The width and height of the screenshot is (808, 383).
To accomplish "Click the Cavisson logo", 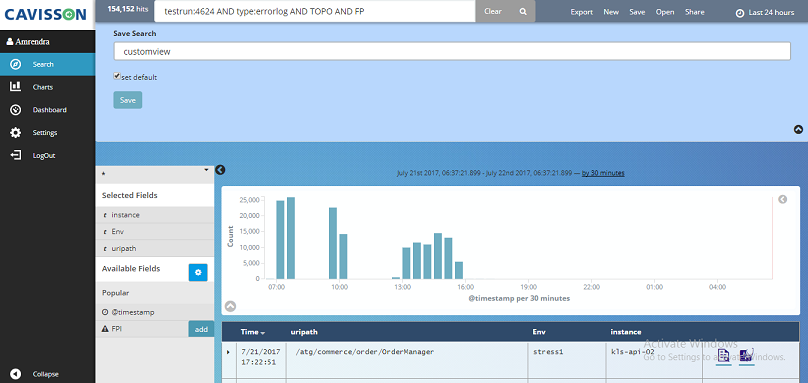I will (46, 14).
